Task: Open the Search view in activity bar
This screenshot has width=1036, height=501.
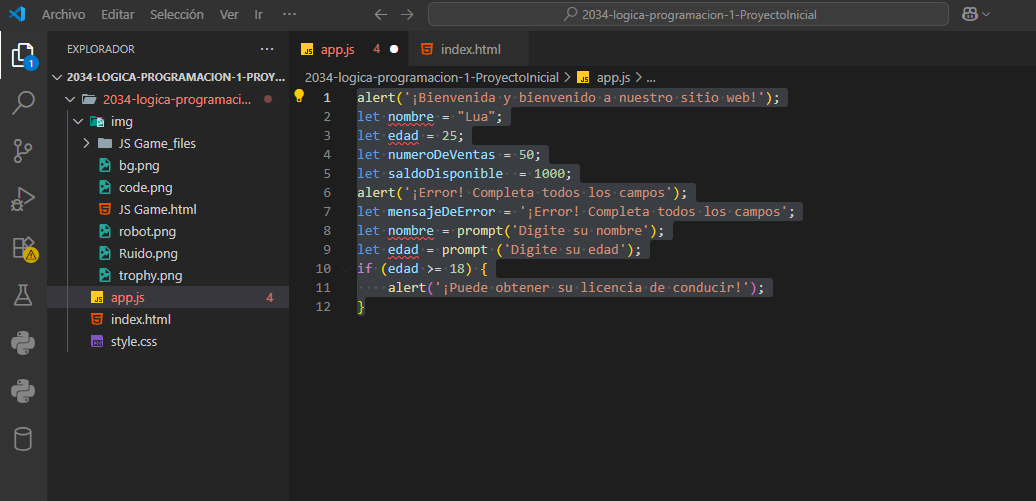Action: click(x=23, y=103)
